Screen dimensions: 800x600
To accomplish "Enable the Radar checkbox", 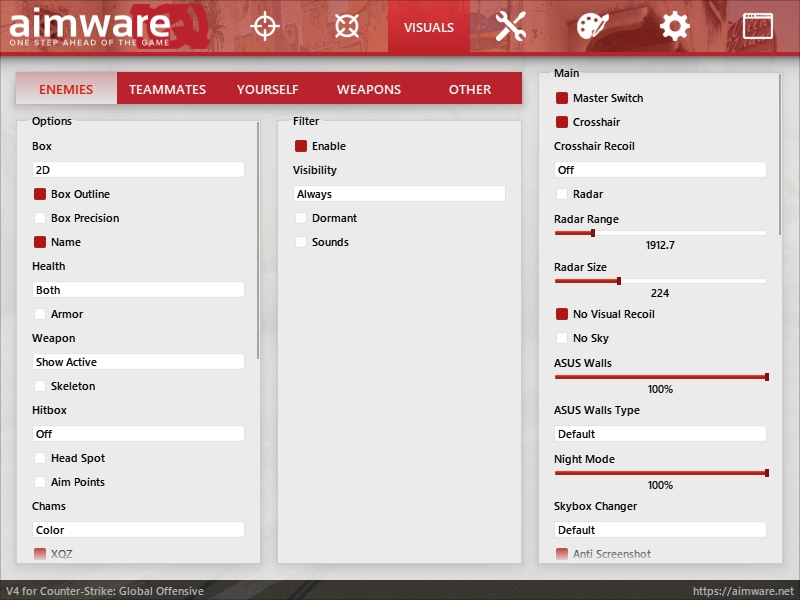I will pyautogui.click(x=562, y=194).
